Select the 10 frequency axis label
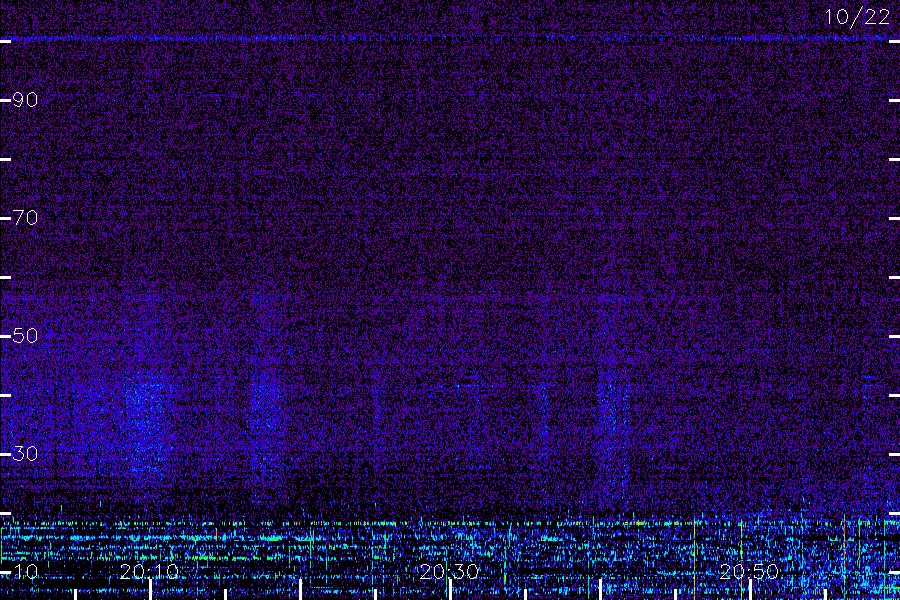The image size is (900, 600). point(25,571)
